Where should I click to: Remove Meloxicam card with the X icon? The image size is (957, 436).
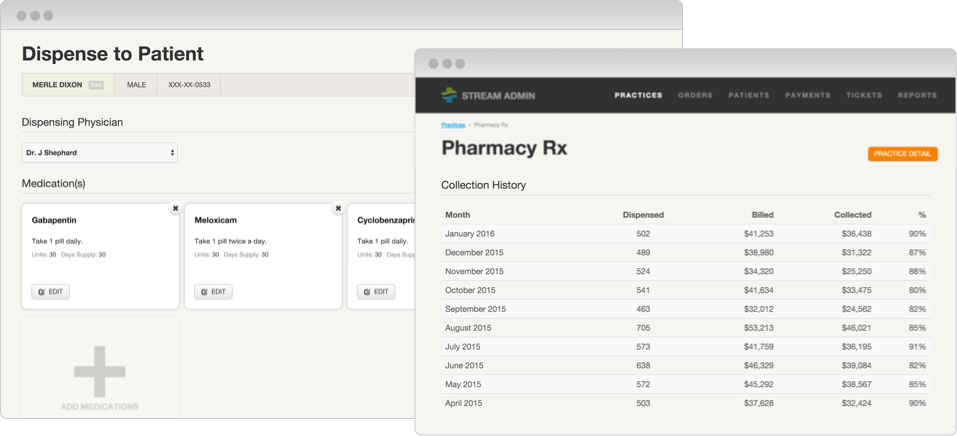(338, 208)
